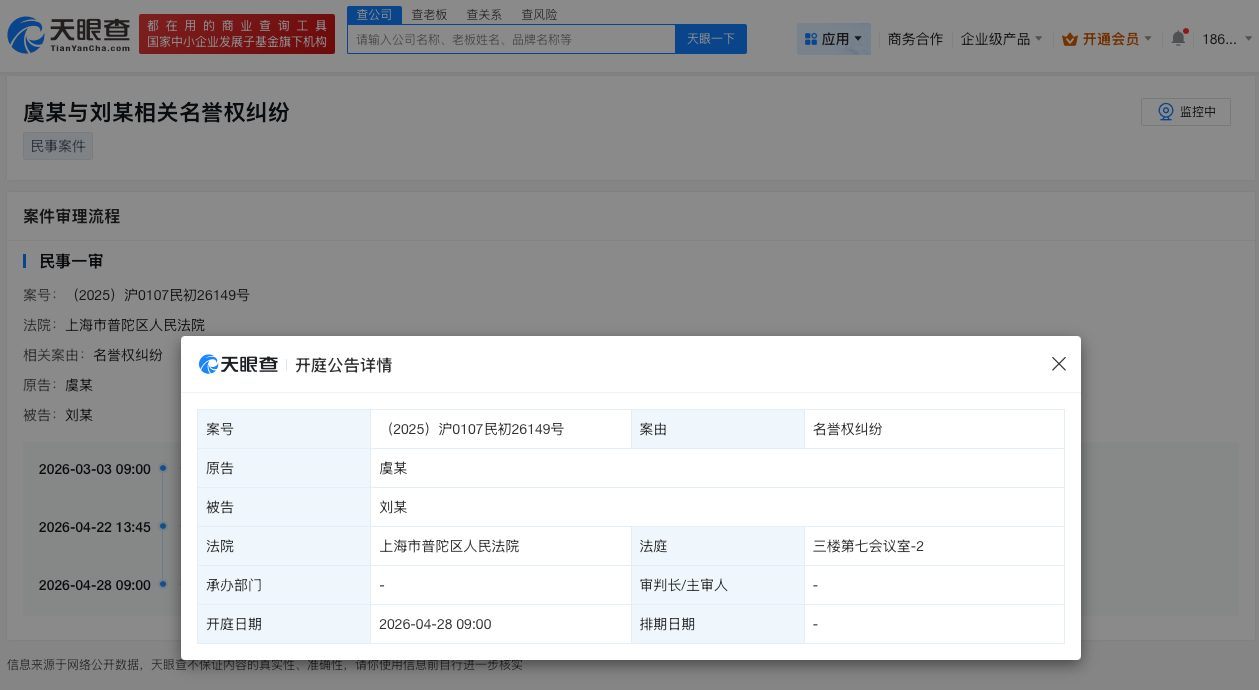Screen dimensions: 1259x690
Task: Click the notification bell icon
Action: tap(1177, 37)
